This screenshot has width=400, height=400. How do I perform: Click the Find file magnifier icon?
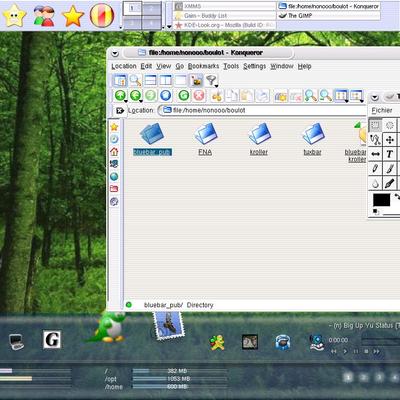click(x=135, y=80)
